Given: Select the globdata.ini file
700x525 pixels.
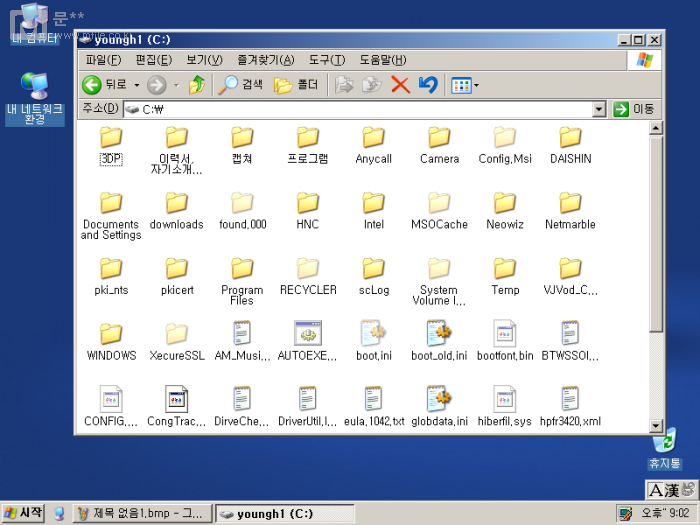Looking at the screenshot, I should click(439, 406).
